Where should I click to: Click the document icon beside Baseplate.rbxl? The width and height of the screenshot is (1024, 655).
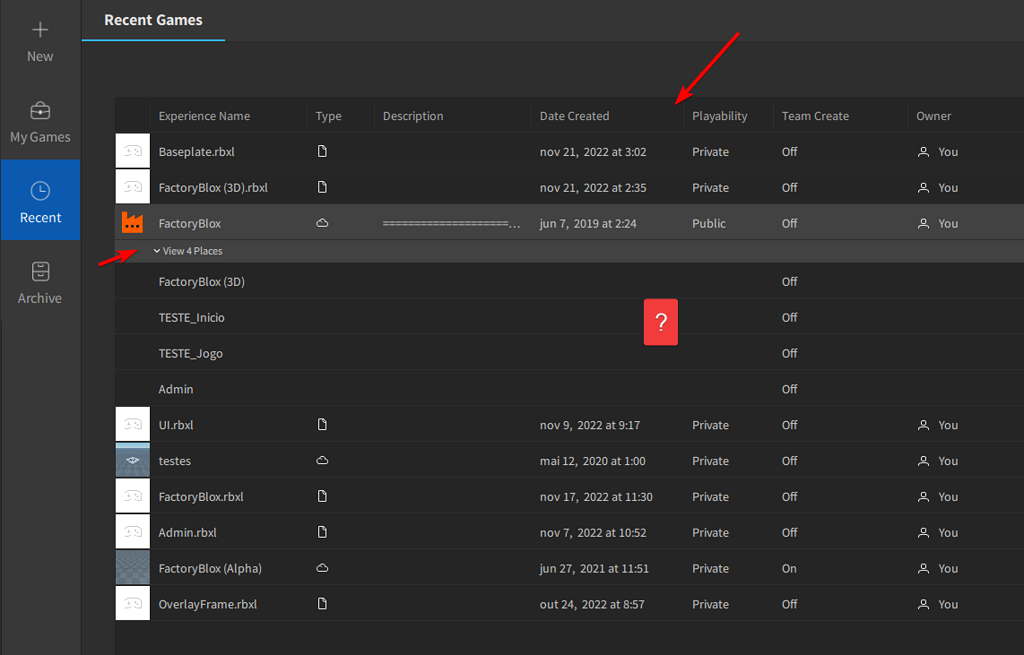click(322, 151)
